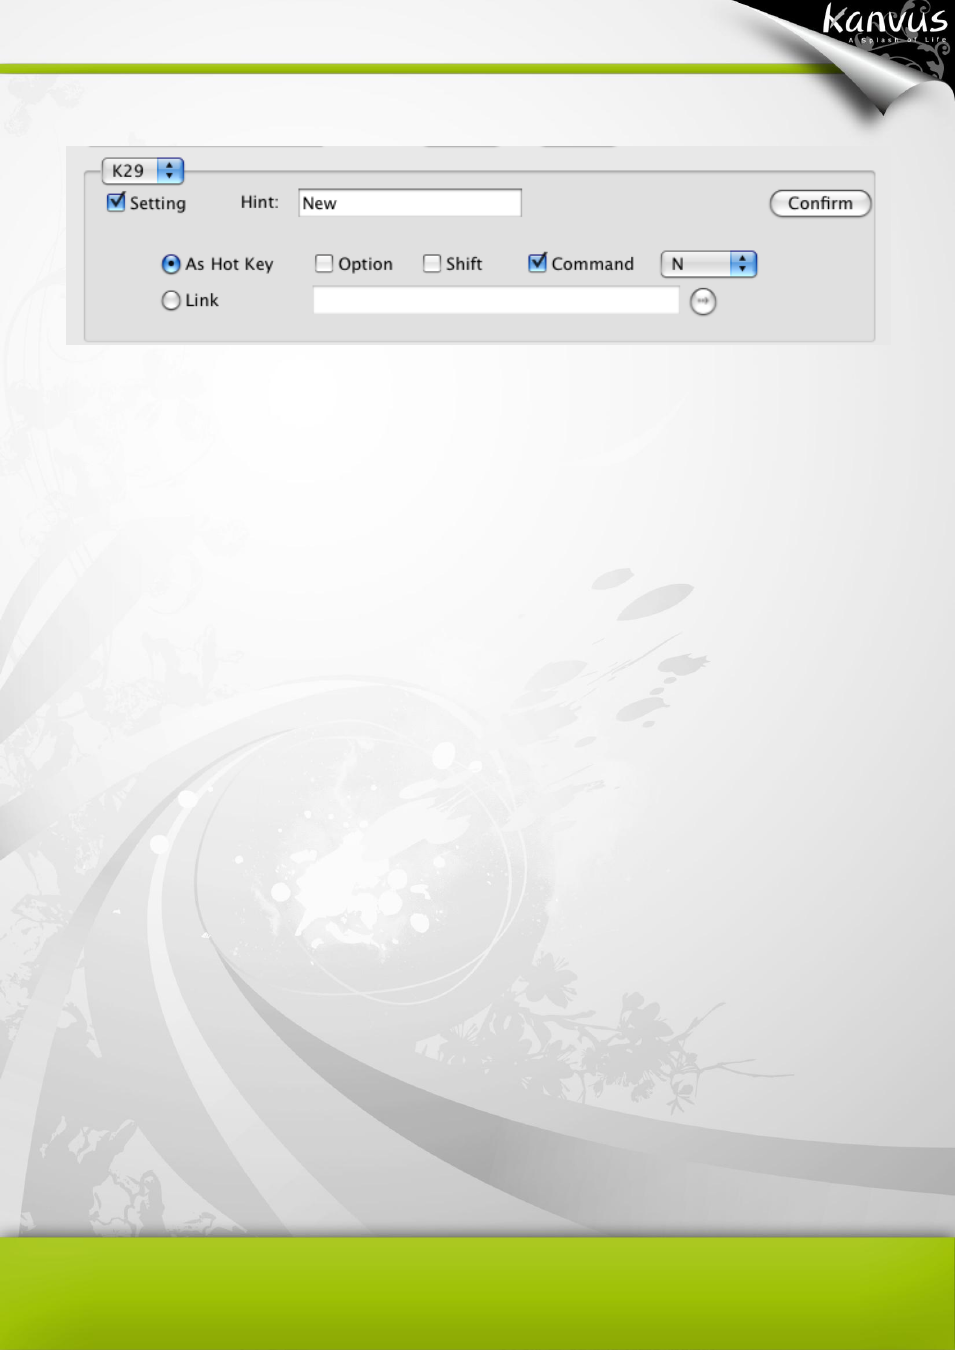
Task: Open the K29 key selector dropdown
Action: coord(143,171)
